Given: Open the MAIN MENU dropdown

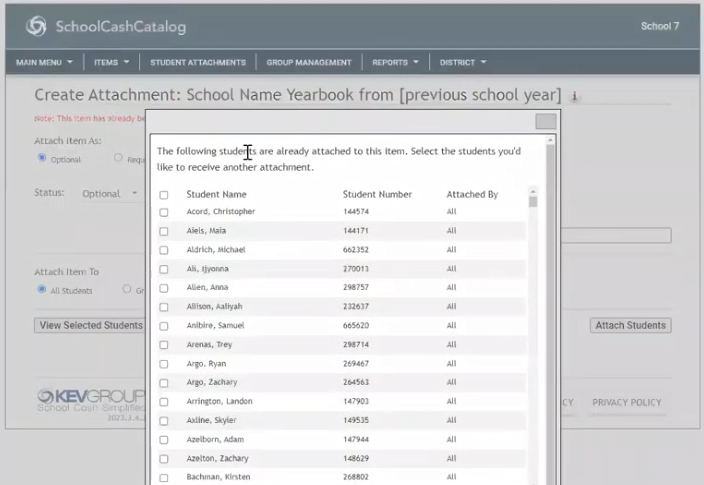Looking at the screenshot, I should click(44, 62).
